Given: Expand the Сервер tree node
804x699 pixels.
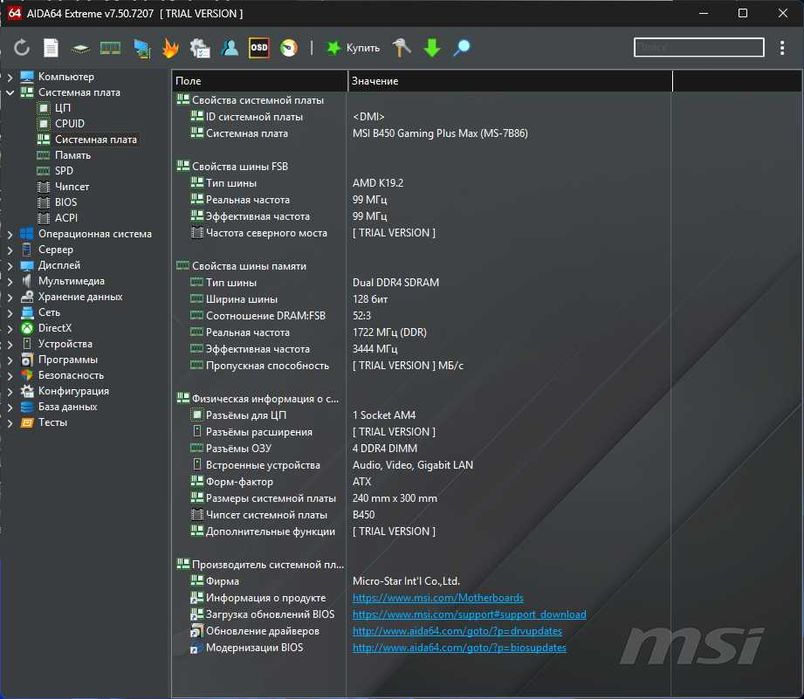Looking at the screenshot, I should coord(10,250).
